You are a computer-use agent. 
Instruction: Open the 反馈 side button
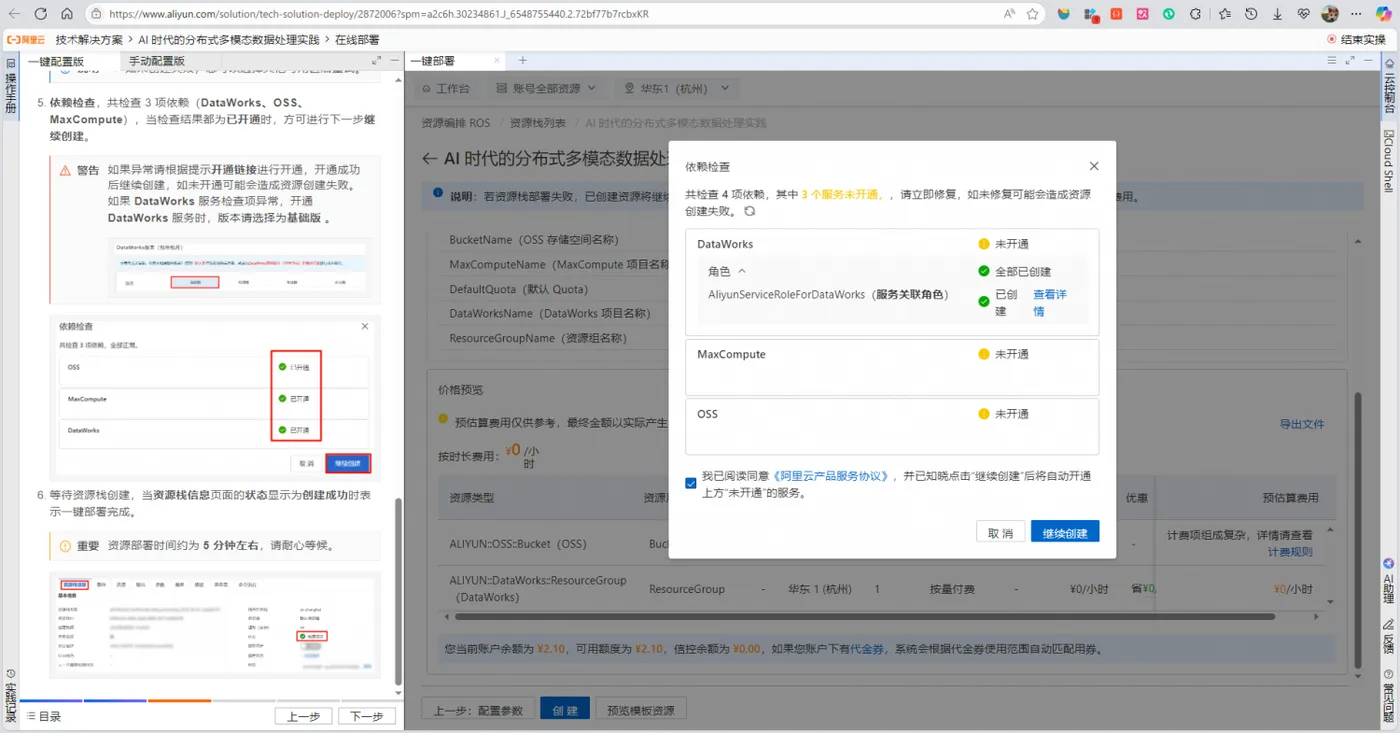(x=1389, y=635)
